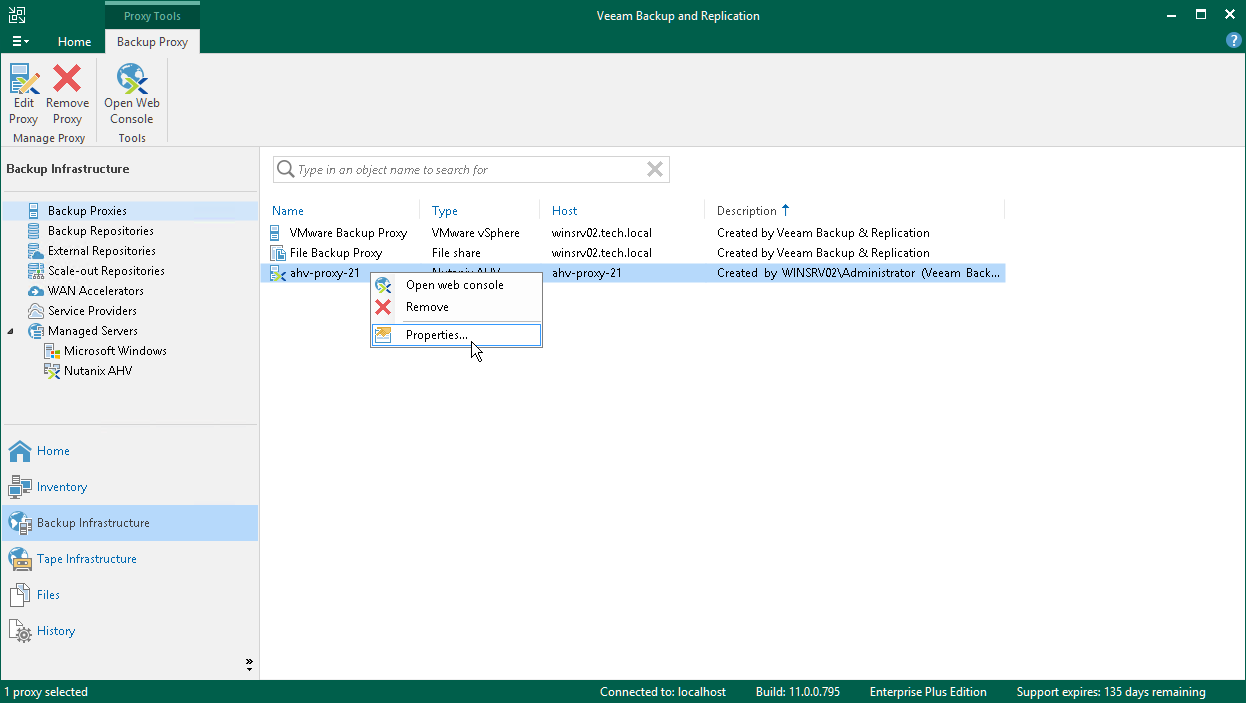Open the Proxy Tools contextual tab
The width and height of the screenshot is (1246, 703).
tap(152, 16)
